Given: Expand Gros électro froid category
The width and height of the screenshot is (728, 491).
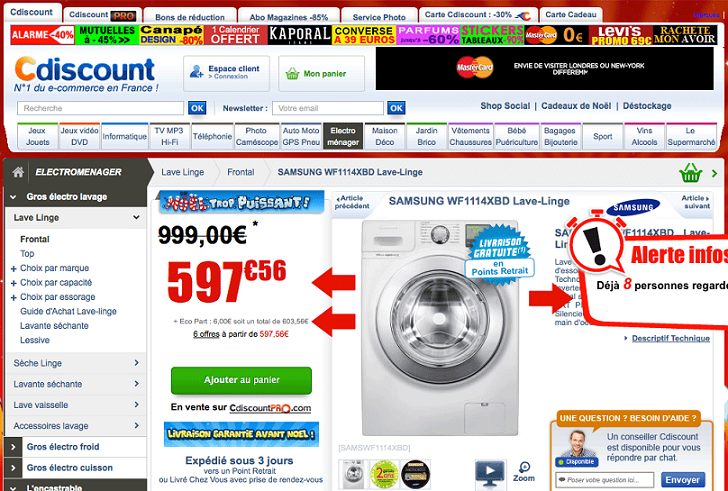Looking at the screenshot, I should [x=63, y=447].
